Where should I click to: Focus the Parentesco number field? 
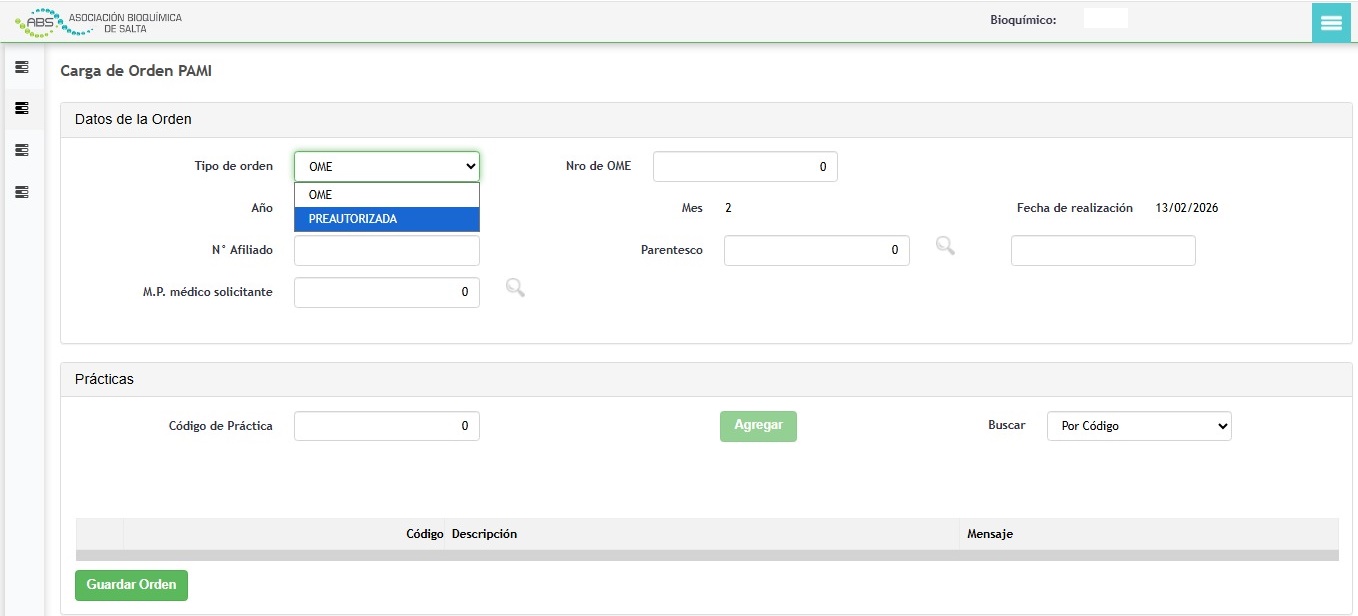[x=816, y=251]
